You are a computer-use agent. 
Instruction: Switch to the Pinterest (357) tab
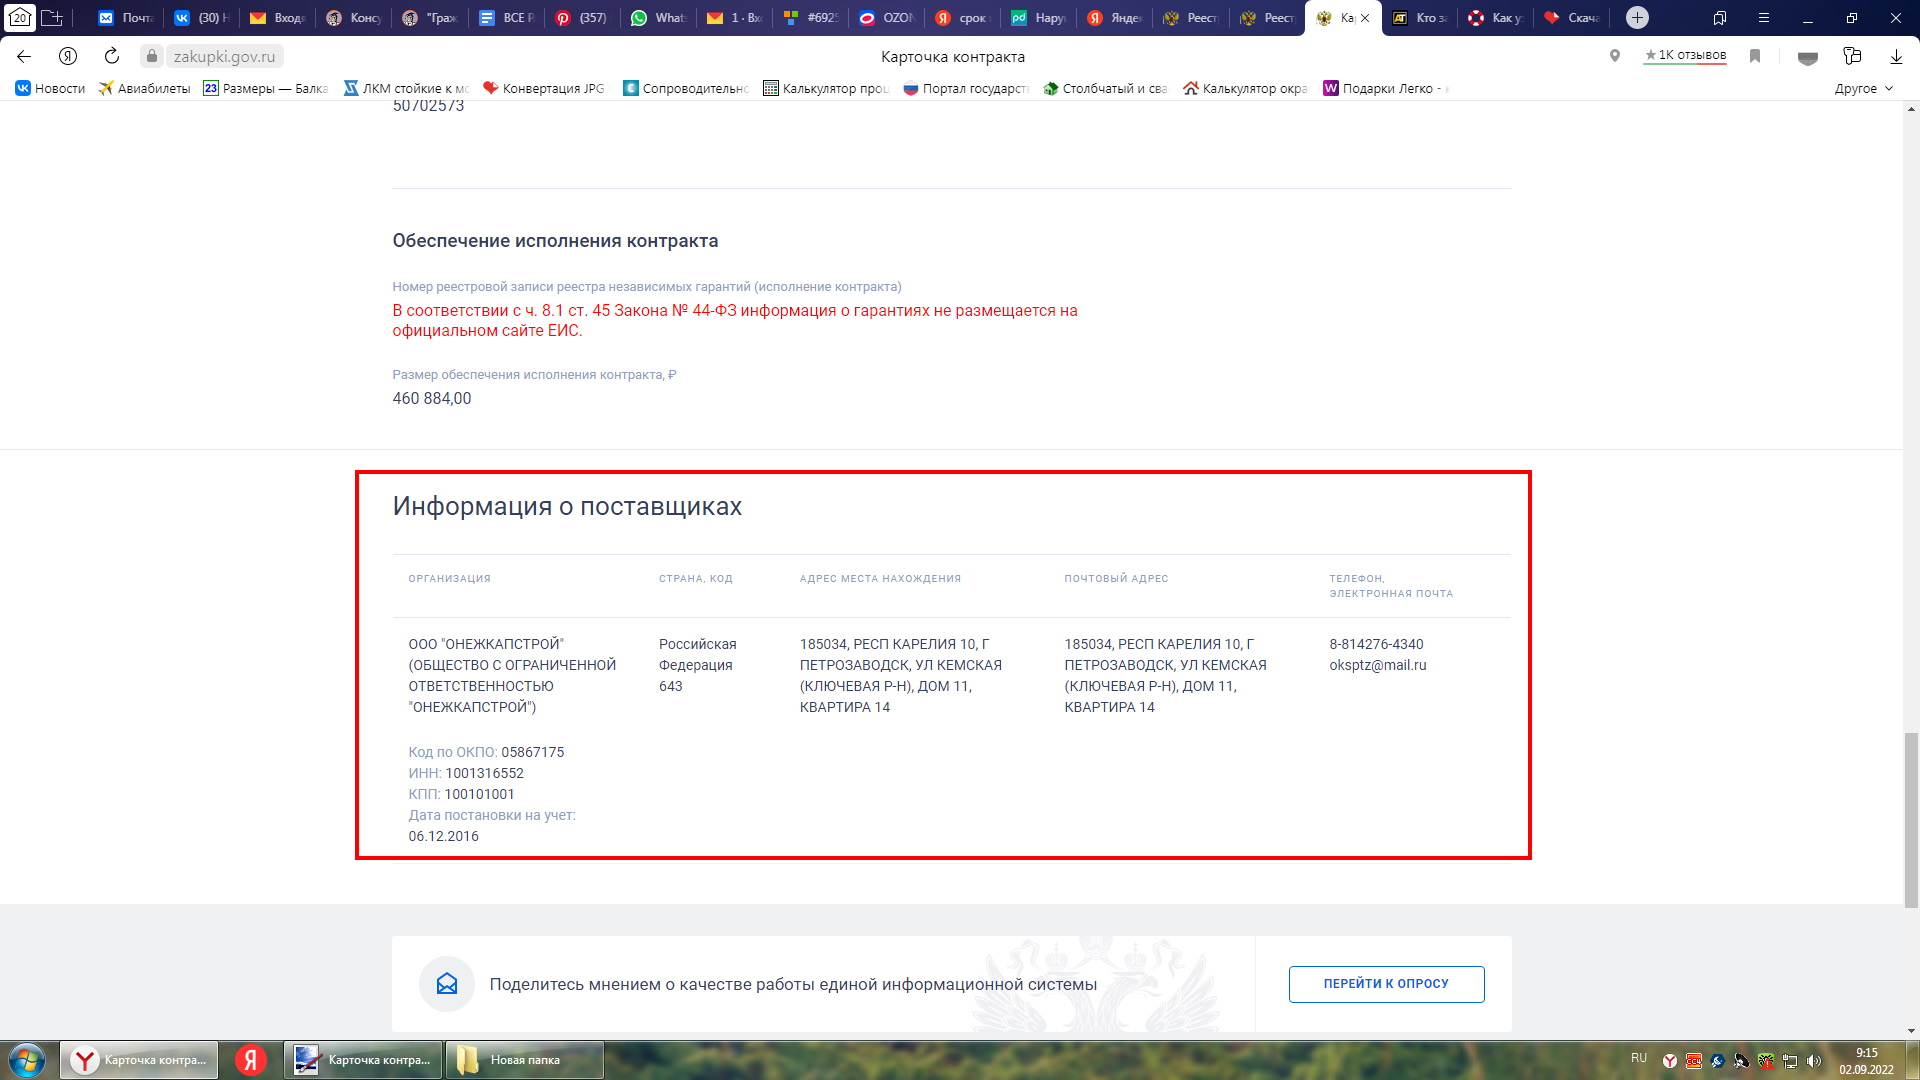coord(581,18)
